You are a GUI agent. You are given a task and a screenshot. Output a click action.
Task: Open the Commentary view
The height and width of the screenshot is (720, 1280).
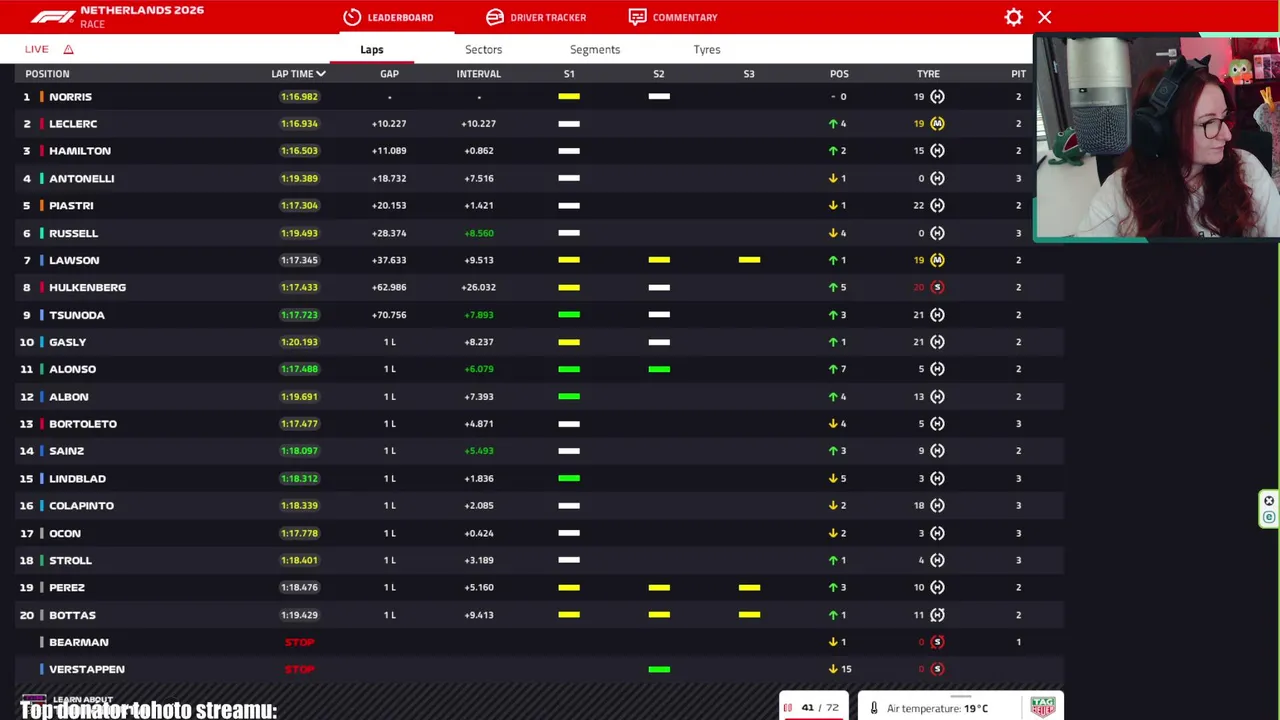click(673, 17)
